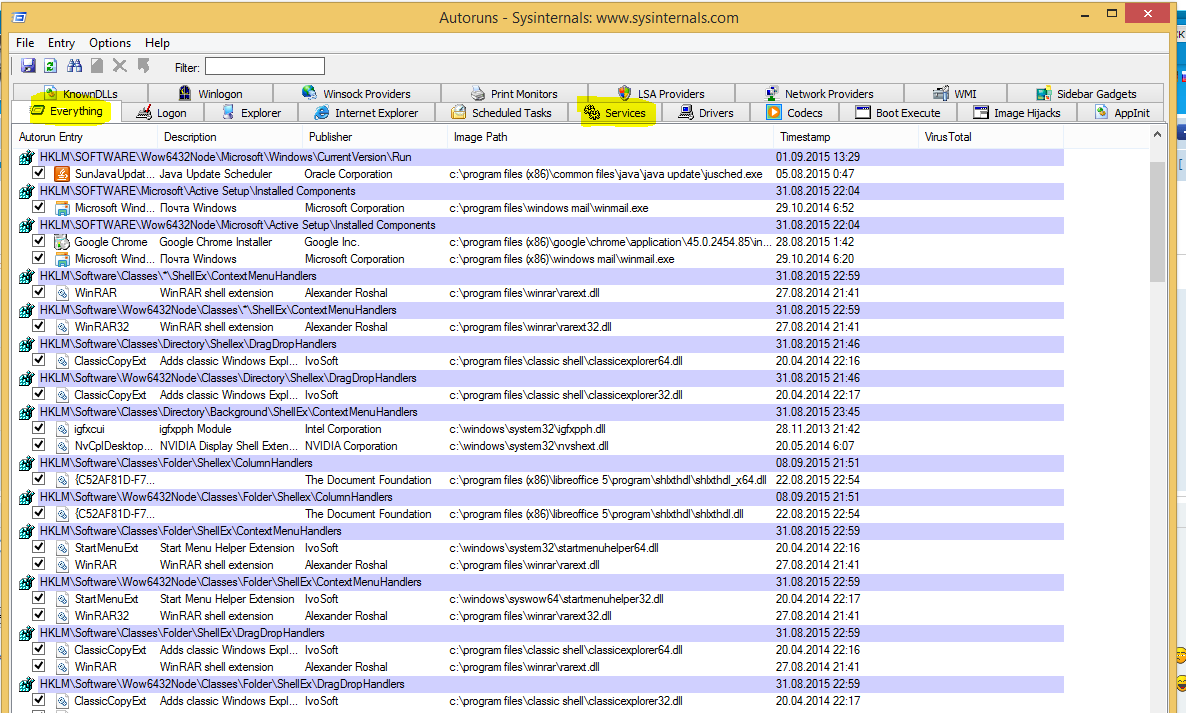Open the Image Hijacks tab

pos(1017,113)
